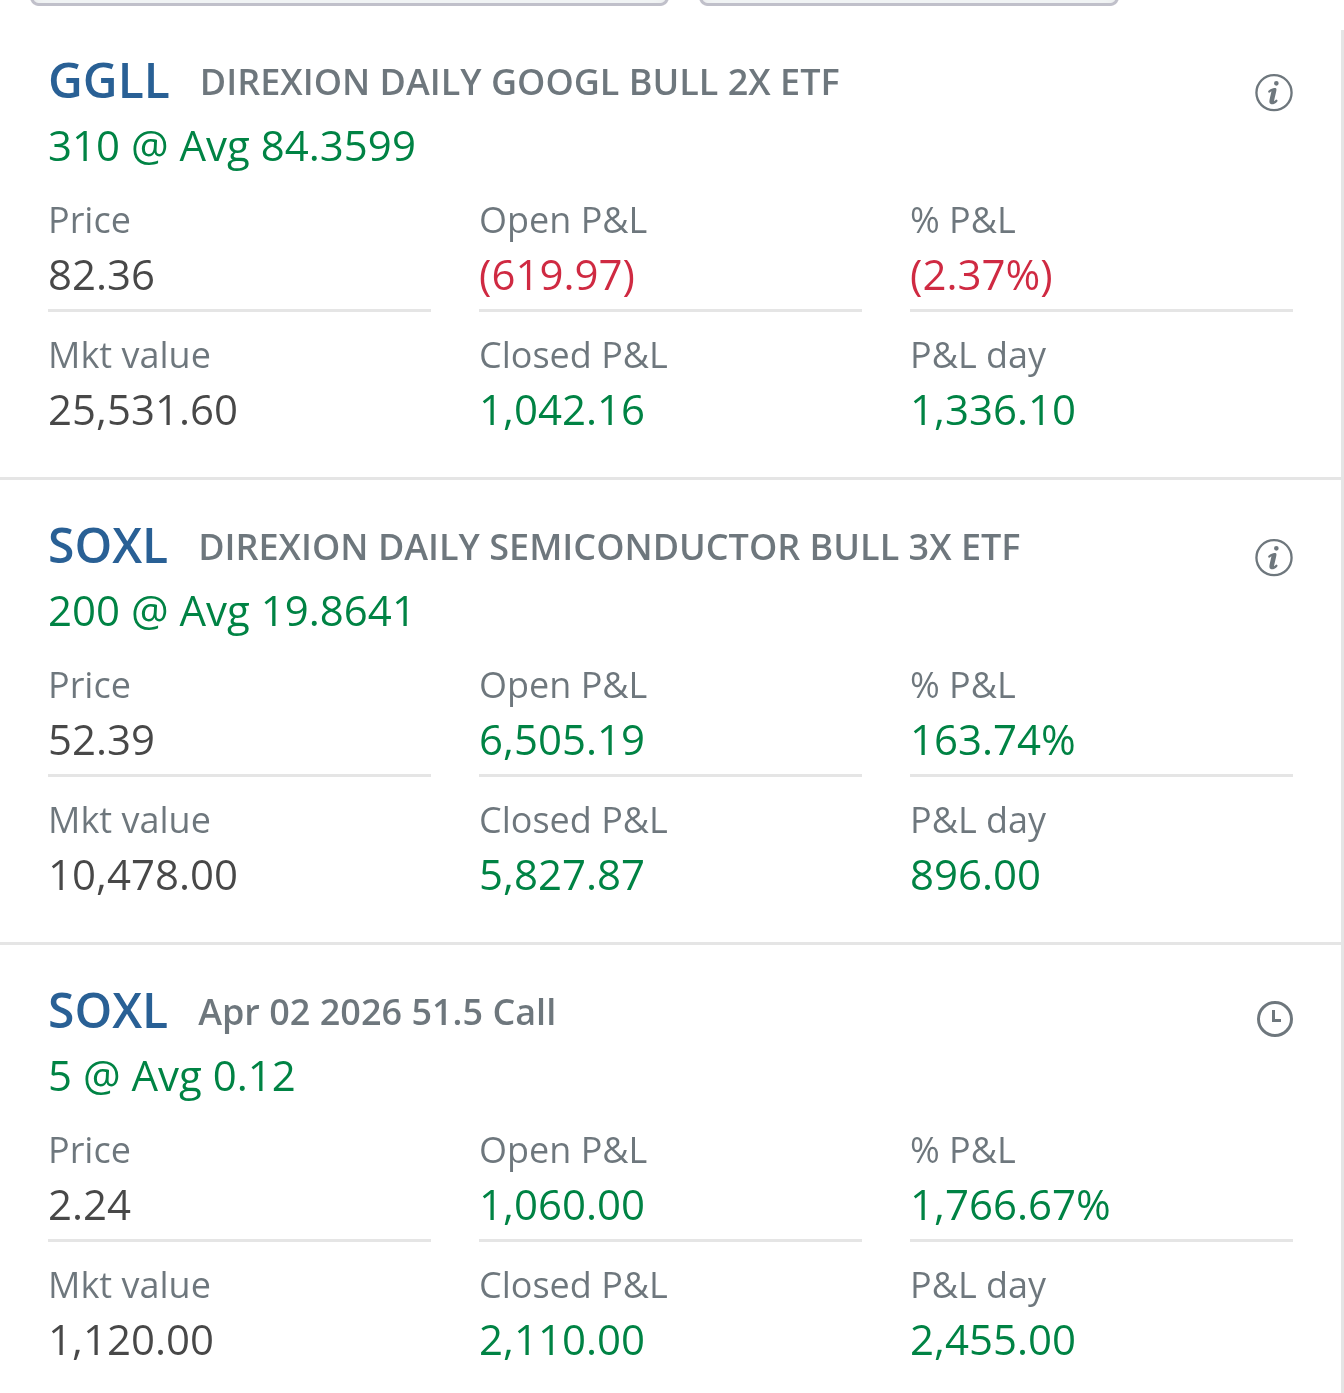Select GGLL P&L day 1,336.10
This screenshot has height=1393, width=1344.
coord(993,411)
